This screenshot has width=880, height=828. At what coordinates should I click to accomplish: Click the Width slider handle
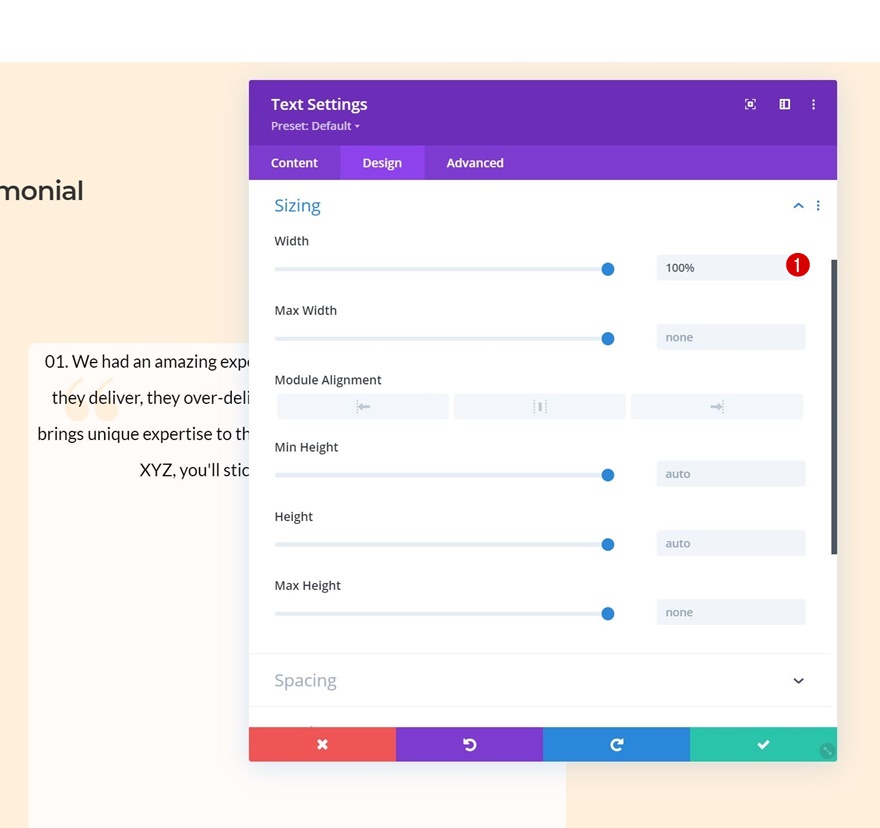pyautogui.click(x=607, y=269)
